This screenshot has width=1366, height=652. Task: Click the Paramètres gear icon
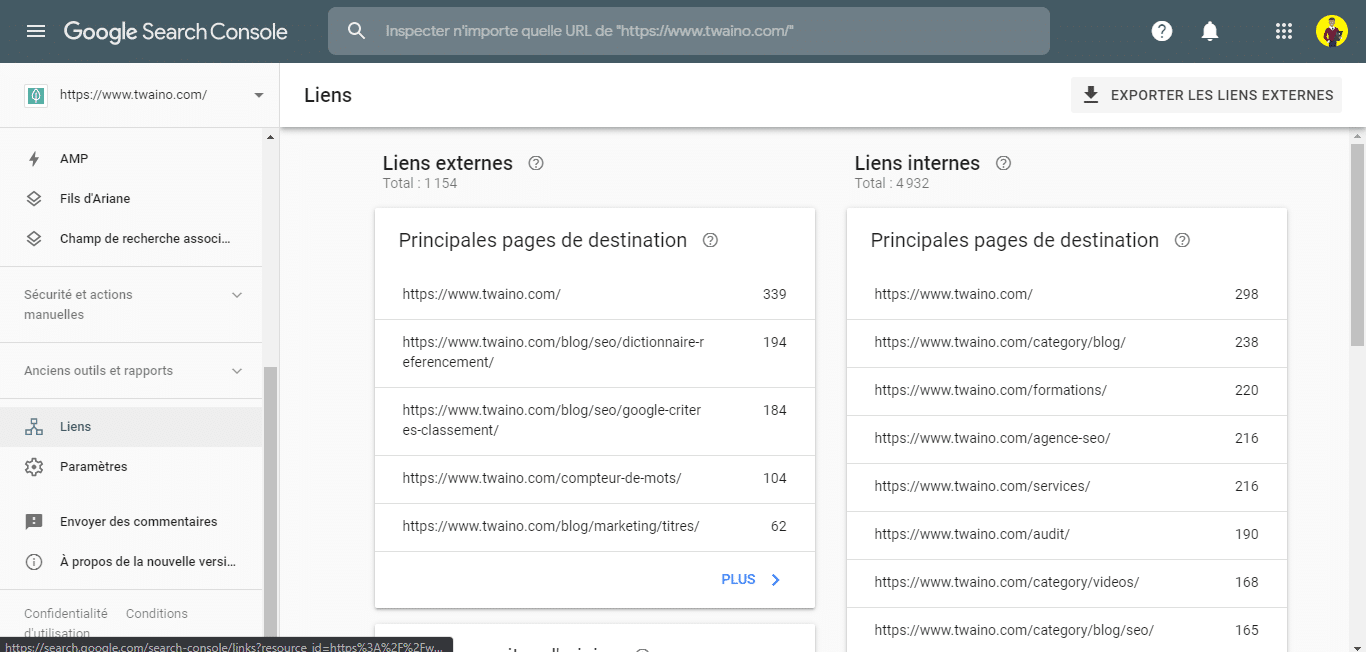coord(34,467)
